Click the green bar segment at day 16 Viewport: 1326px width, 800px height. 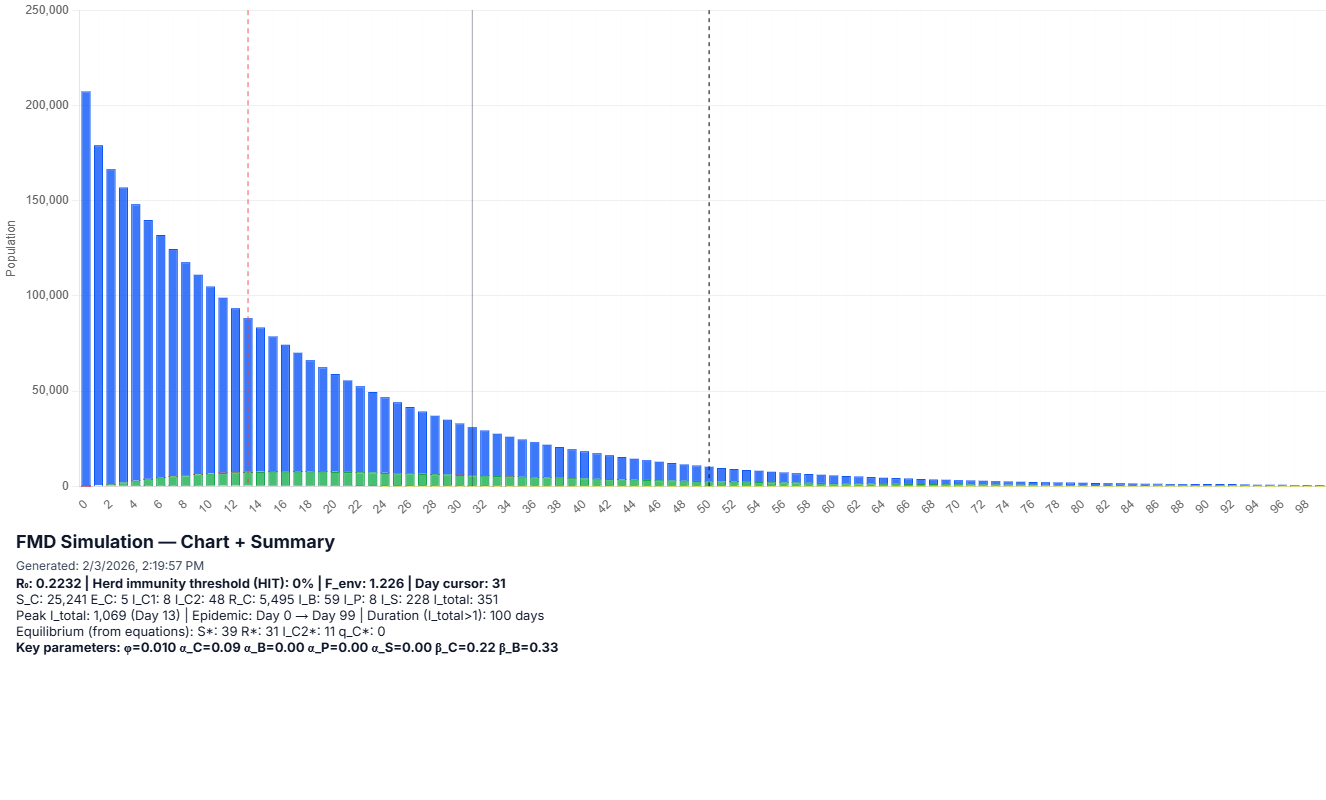[x=285, y=478]
